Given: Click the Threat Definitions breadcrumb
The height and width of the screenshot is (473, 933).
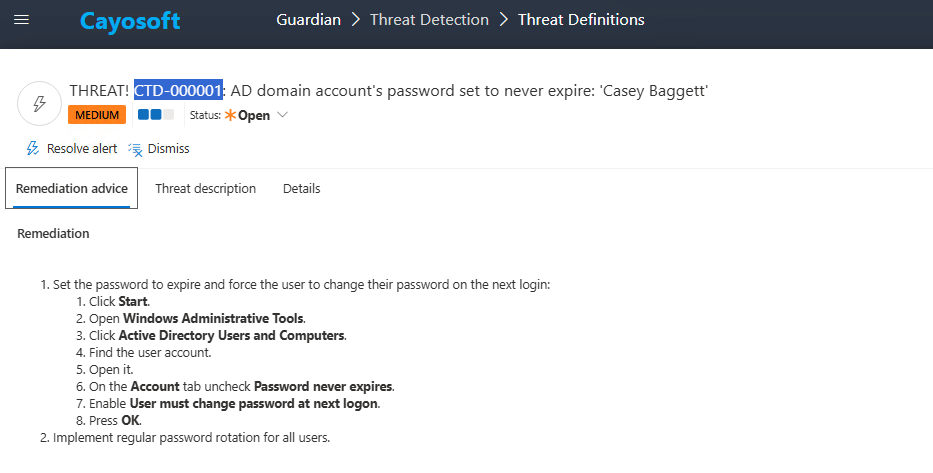Looking at the screenshot, I should [x=581, y=20].
